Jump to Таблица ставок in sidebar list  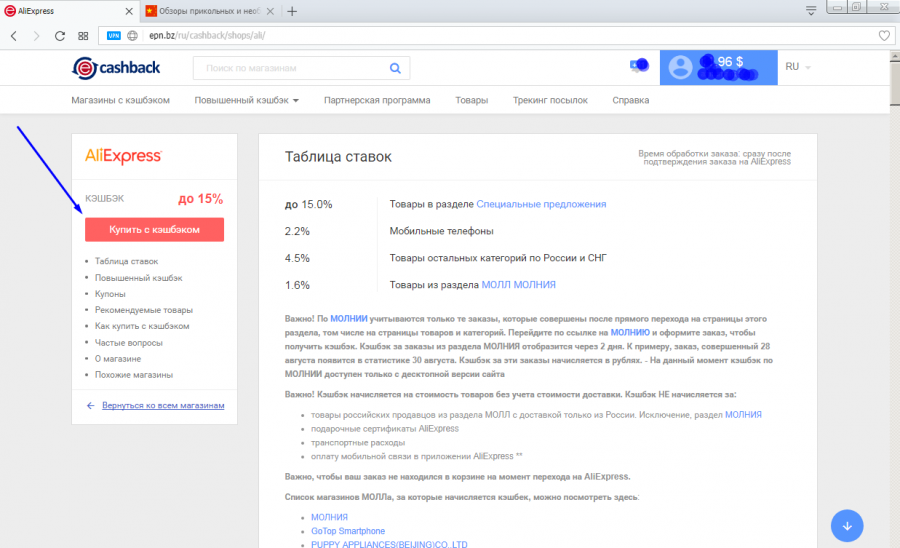point(126,261)
